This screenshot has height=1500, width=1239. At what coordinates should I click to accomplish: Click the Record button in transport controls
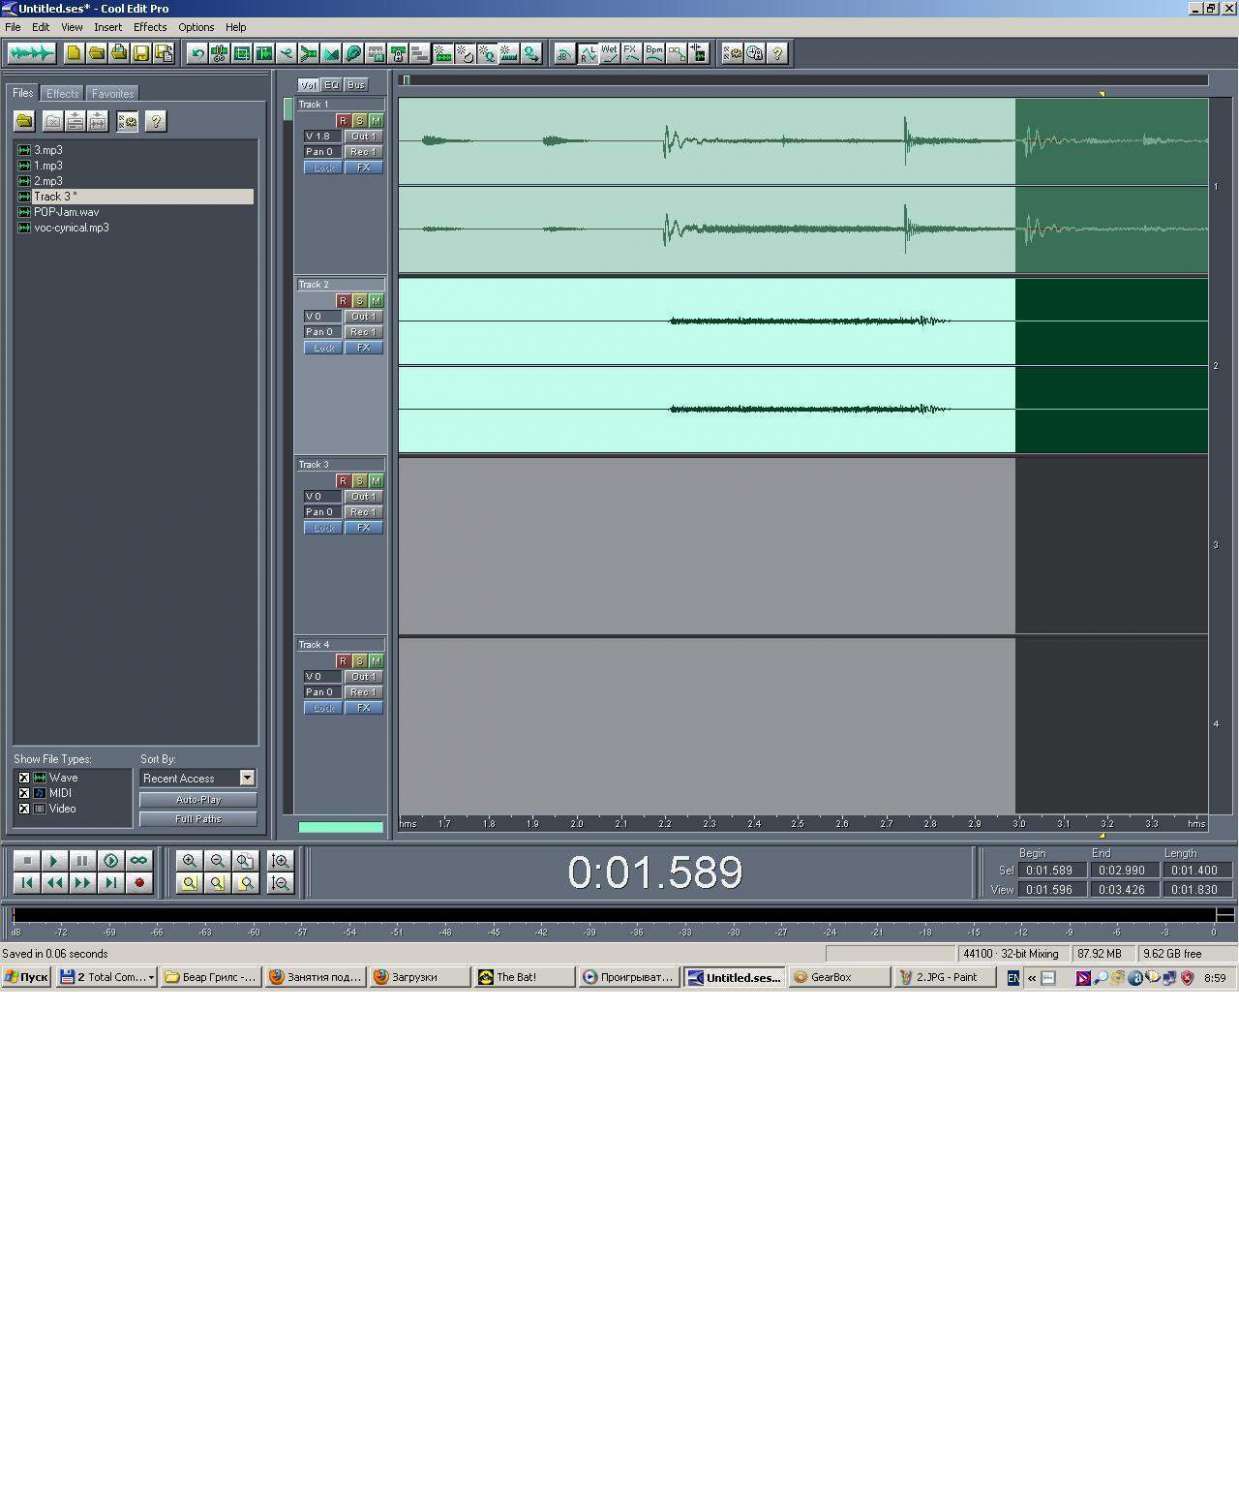[x=139, y=883]
